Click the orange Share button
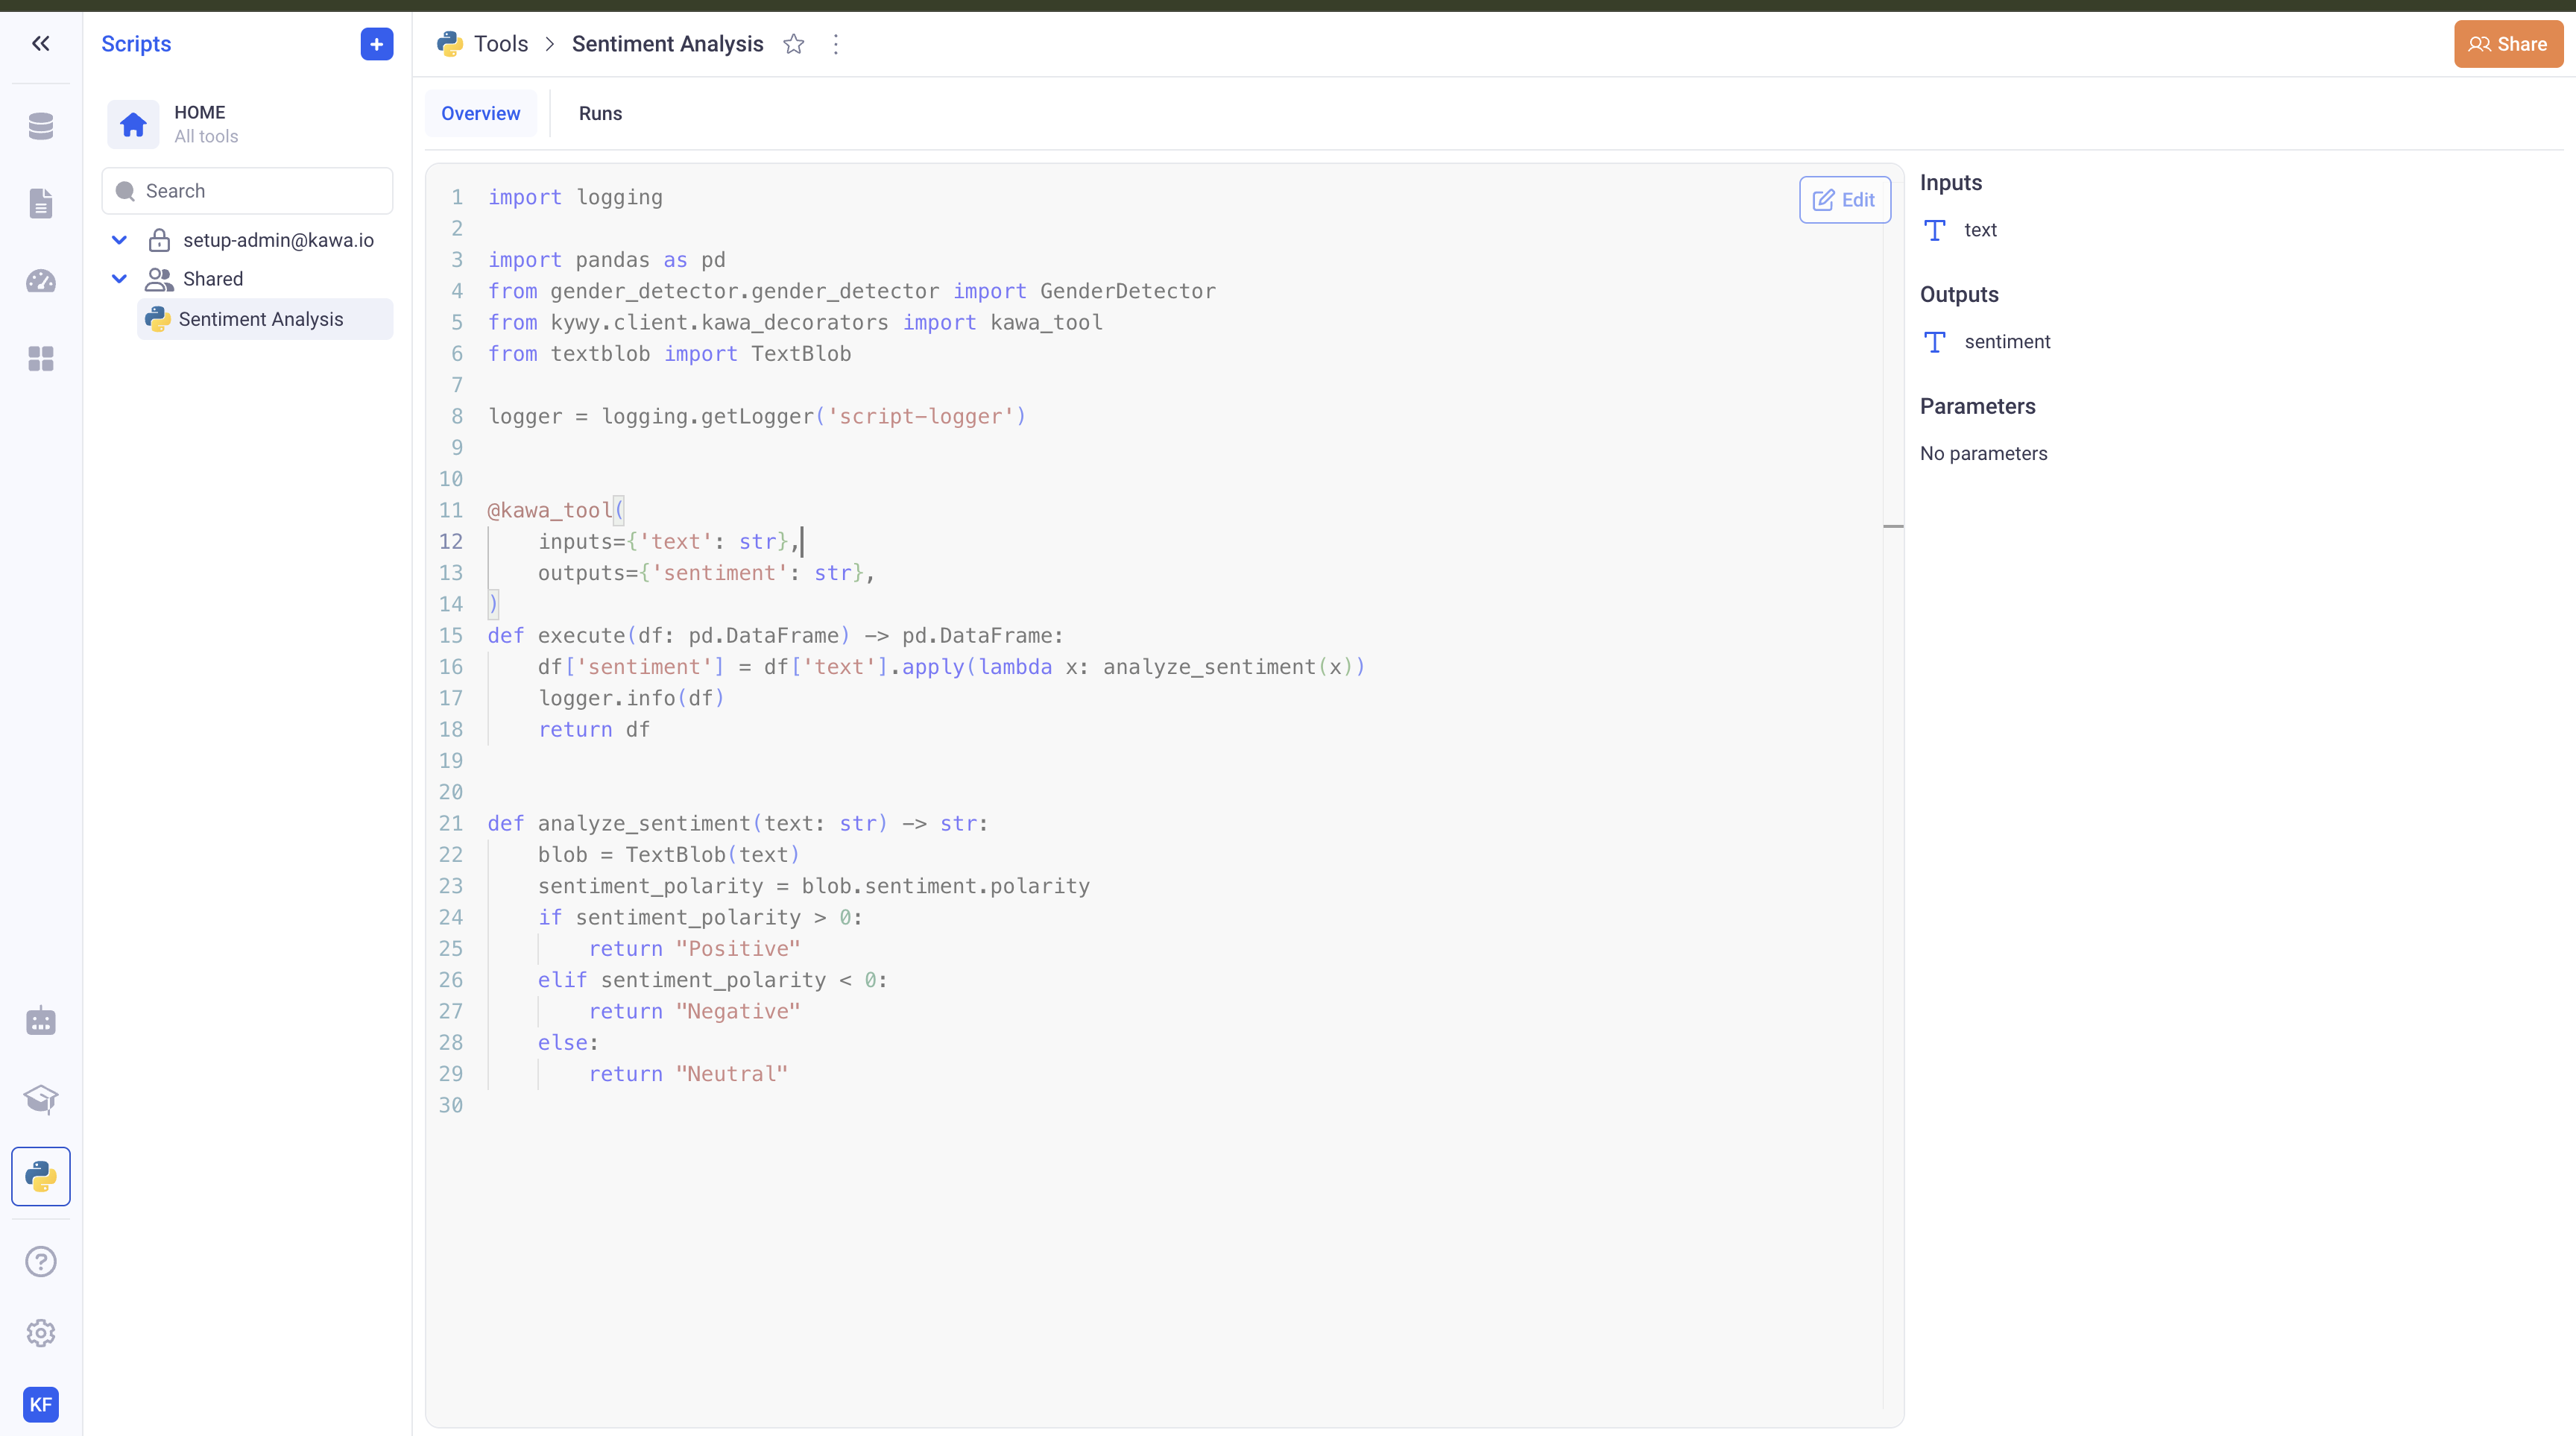The width and height of the screenshot is (2576, 1436). tap(2508, 44)
